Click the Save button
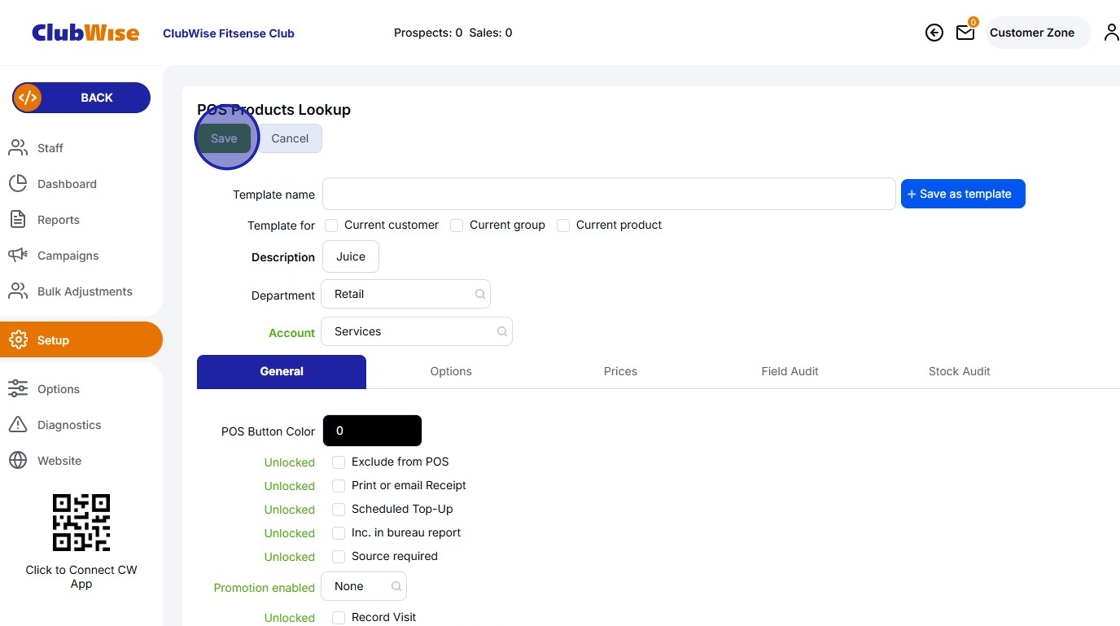 [x=224, y=139]
